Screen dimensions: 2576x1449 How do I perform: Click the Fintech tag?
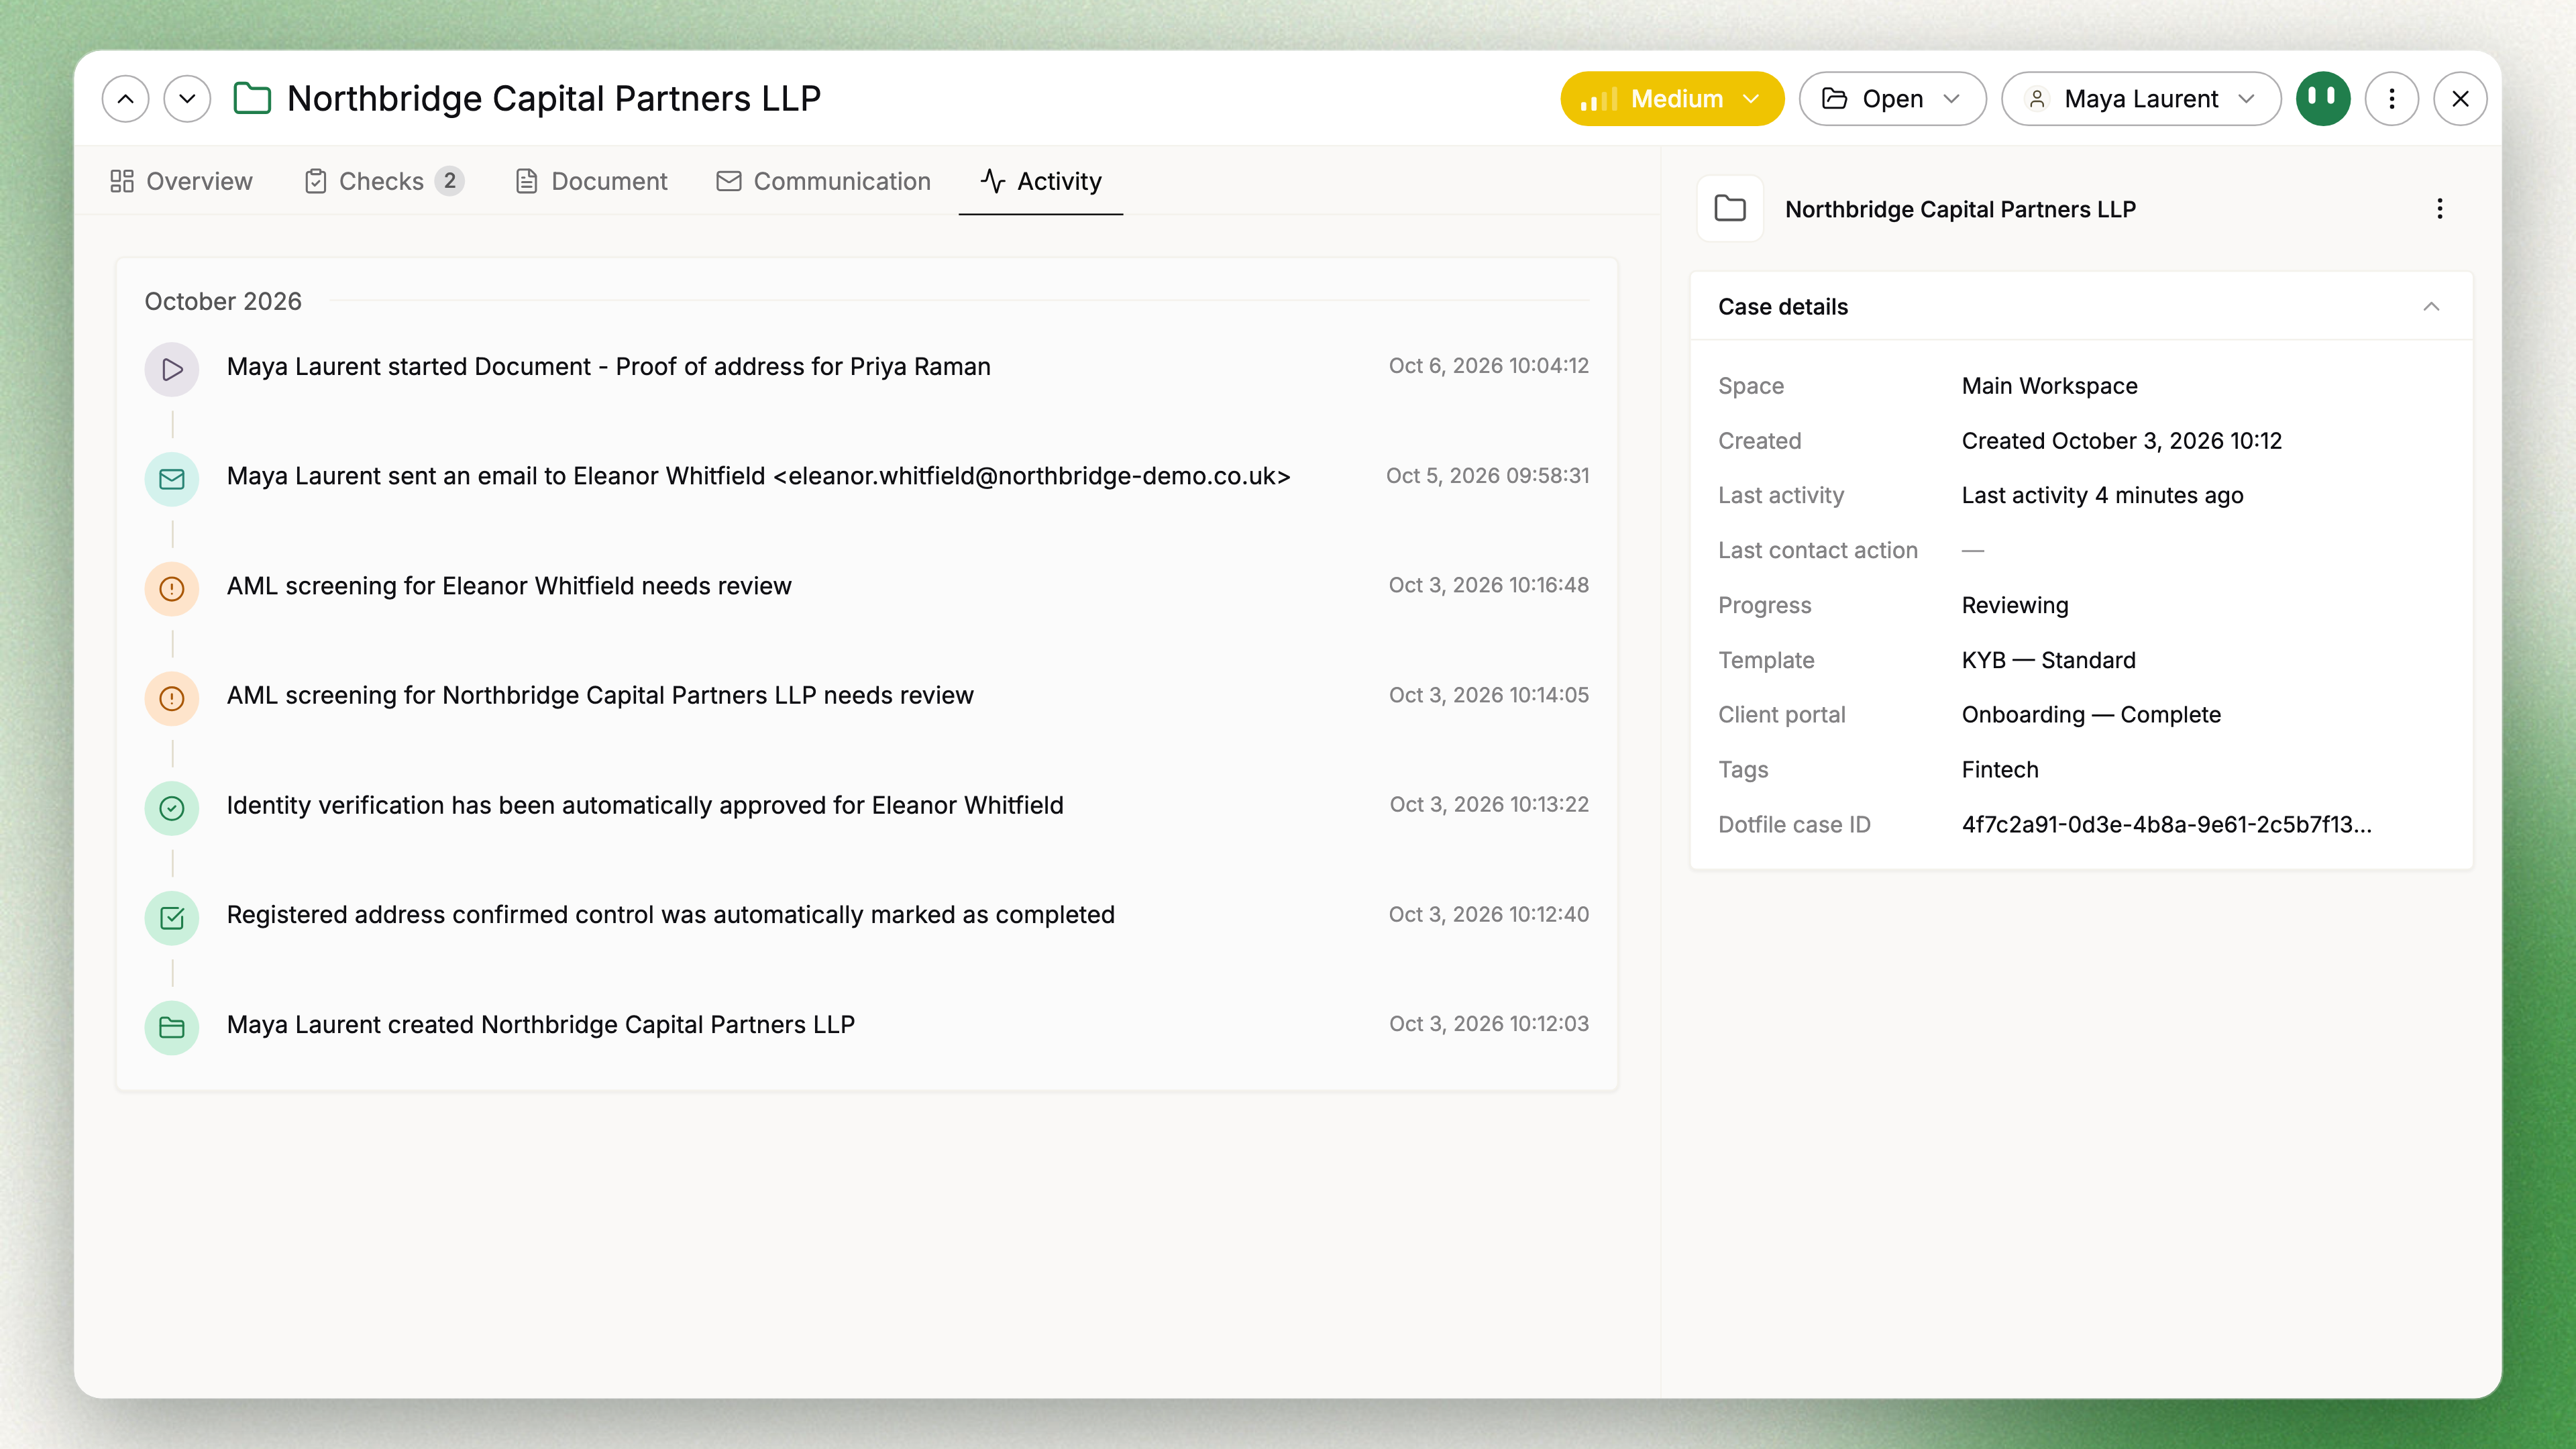point(1999,770)
